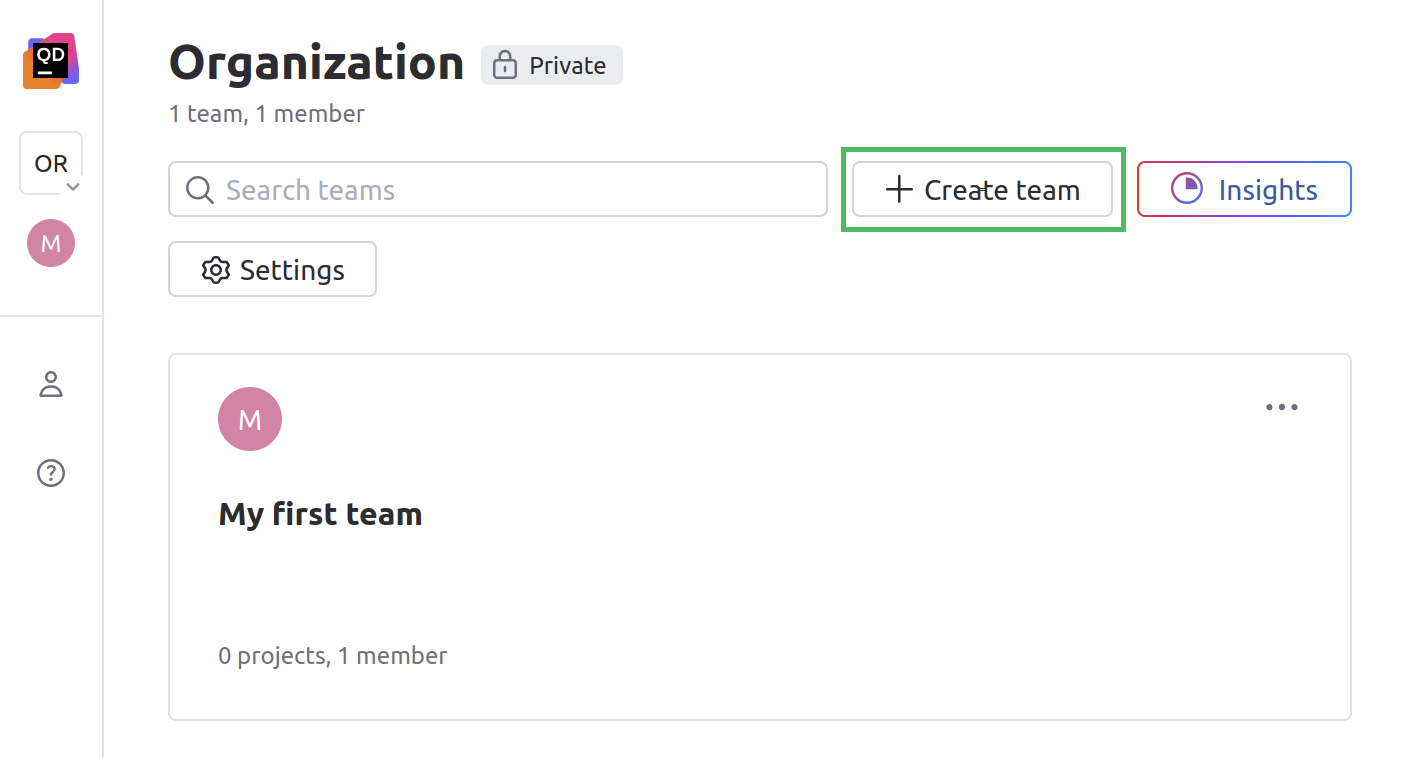Viewport: 1412px width, 758px height.
Task: Click the gear icon on the Settings button
Action: [x=216, y=269]
